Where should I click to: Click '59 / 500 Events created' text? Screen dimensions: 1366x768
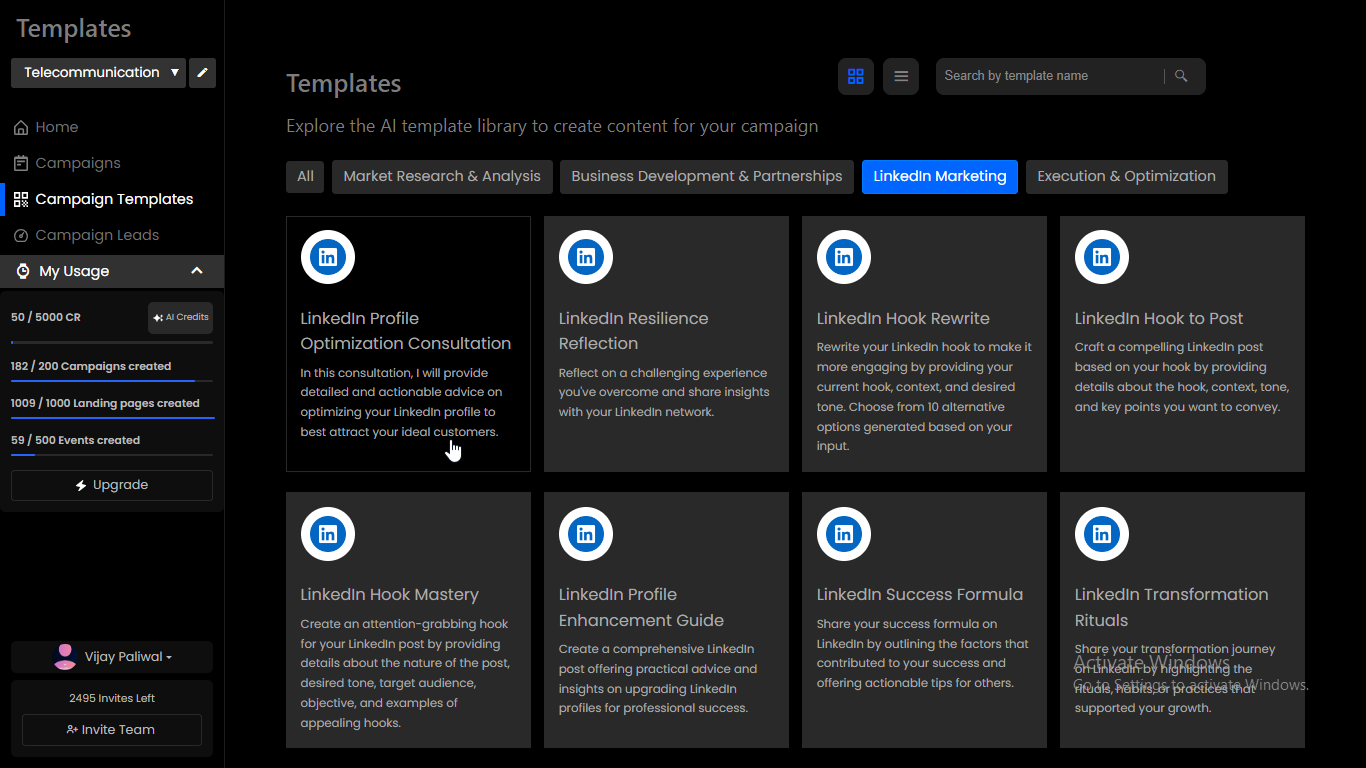click(75, 440)
